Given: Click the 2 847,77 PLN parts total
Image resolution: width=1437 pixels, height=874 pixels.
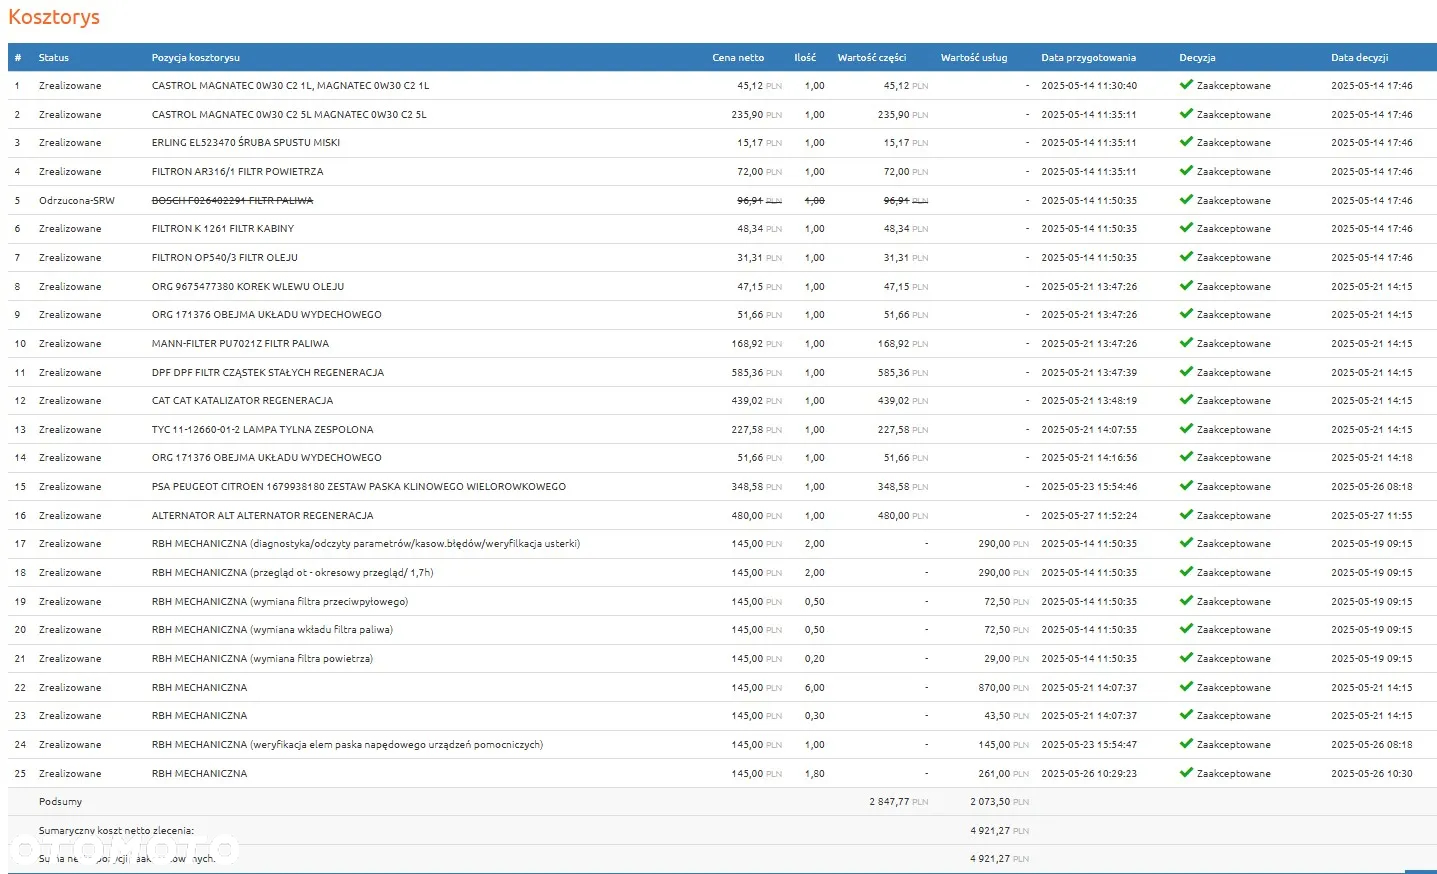Looking at the screenshot, I should 898,801.
